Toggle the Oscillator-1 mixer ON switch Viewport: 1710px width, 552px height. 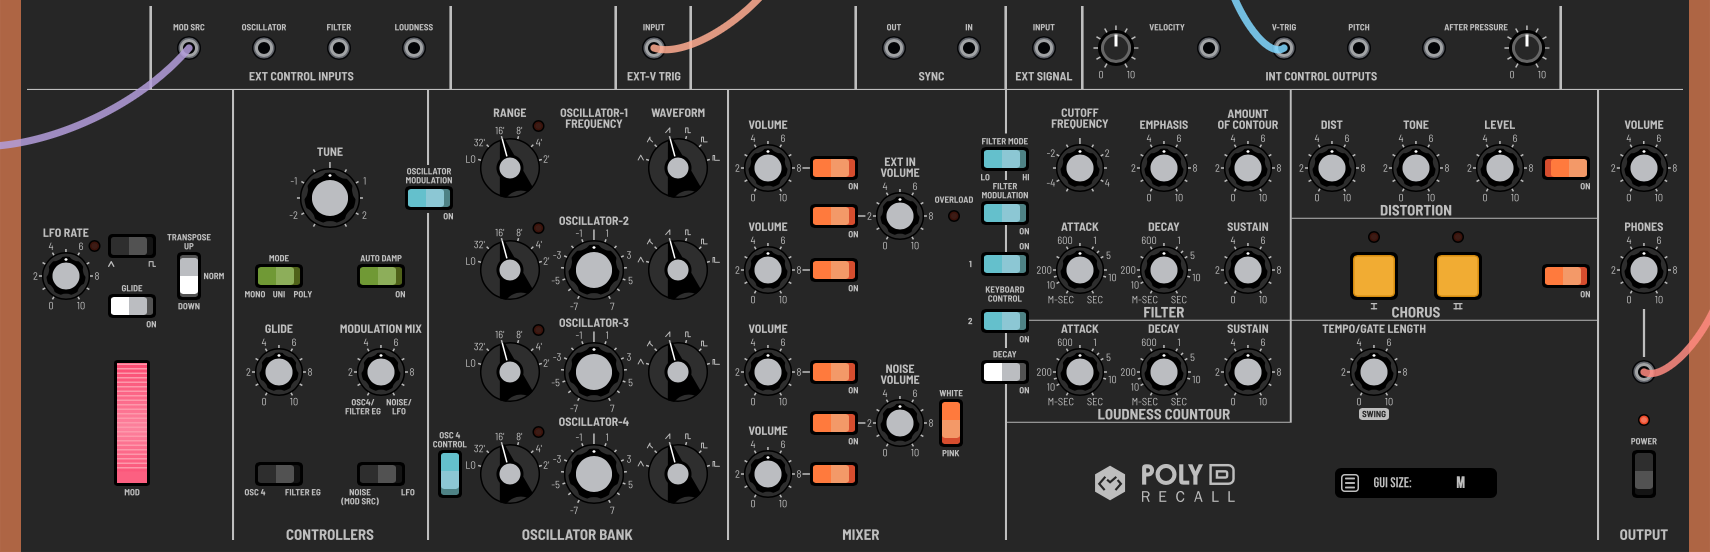(x=834, y=168)
